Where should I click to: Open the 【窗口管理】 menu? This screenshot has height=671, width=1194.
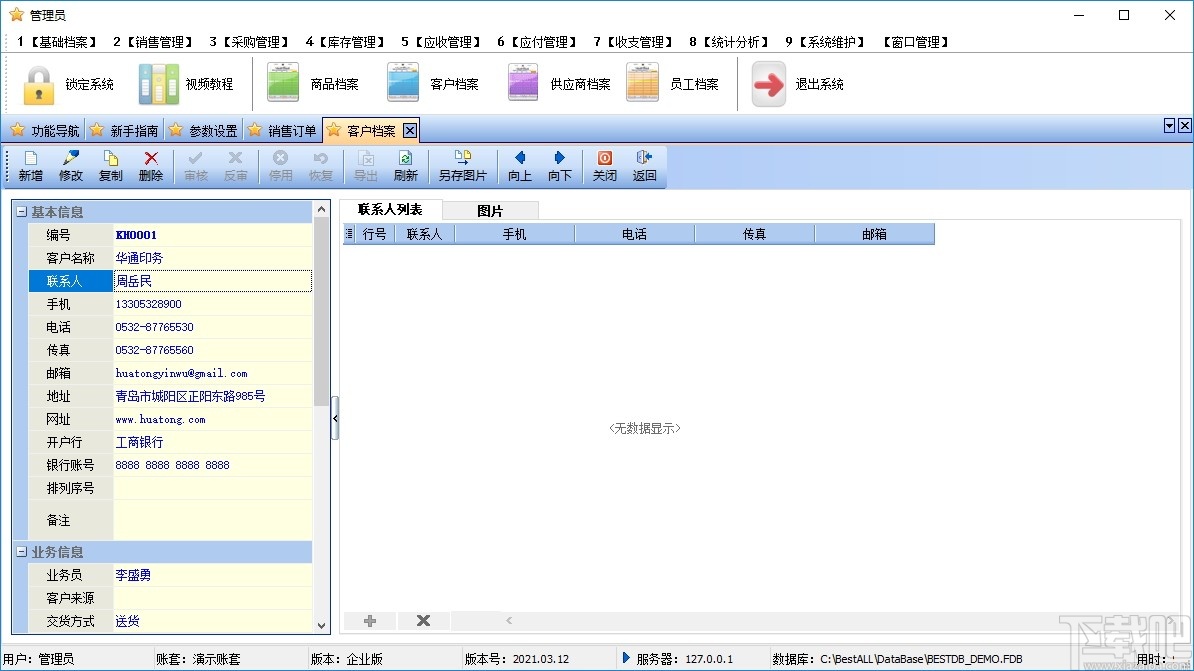click(x=915, y=42)
